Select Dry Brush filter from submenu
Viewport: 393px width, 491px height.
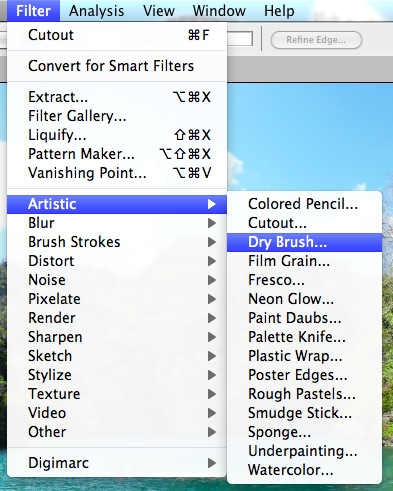click(304, 242)
